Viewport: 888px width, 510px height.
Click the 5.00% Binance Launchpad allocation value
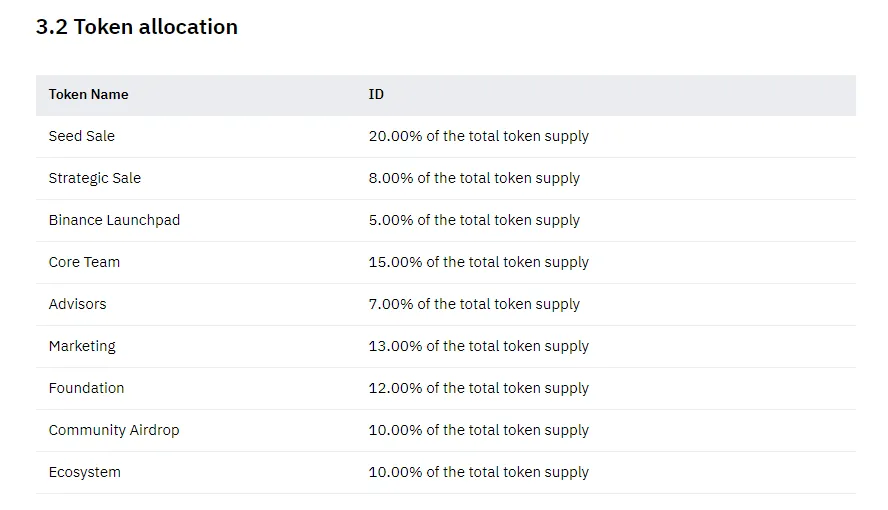click(474, 220)
